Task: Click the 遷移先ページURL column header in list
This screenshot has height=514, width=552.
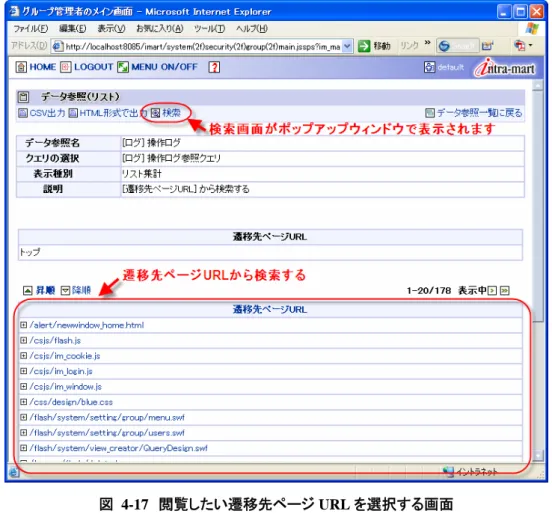Action: [x=270, y=309]
